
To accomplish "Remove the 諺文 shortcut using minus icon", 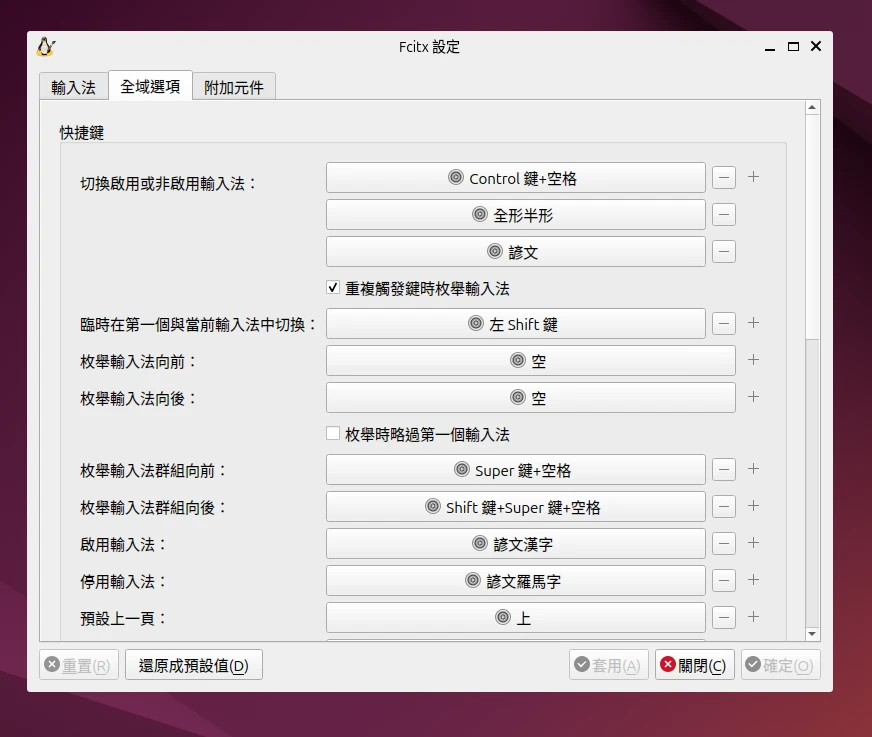I will click(x=724, y=252).
